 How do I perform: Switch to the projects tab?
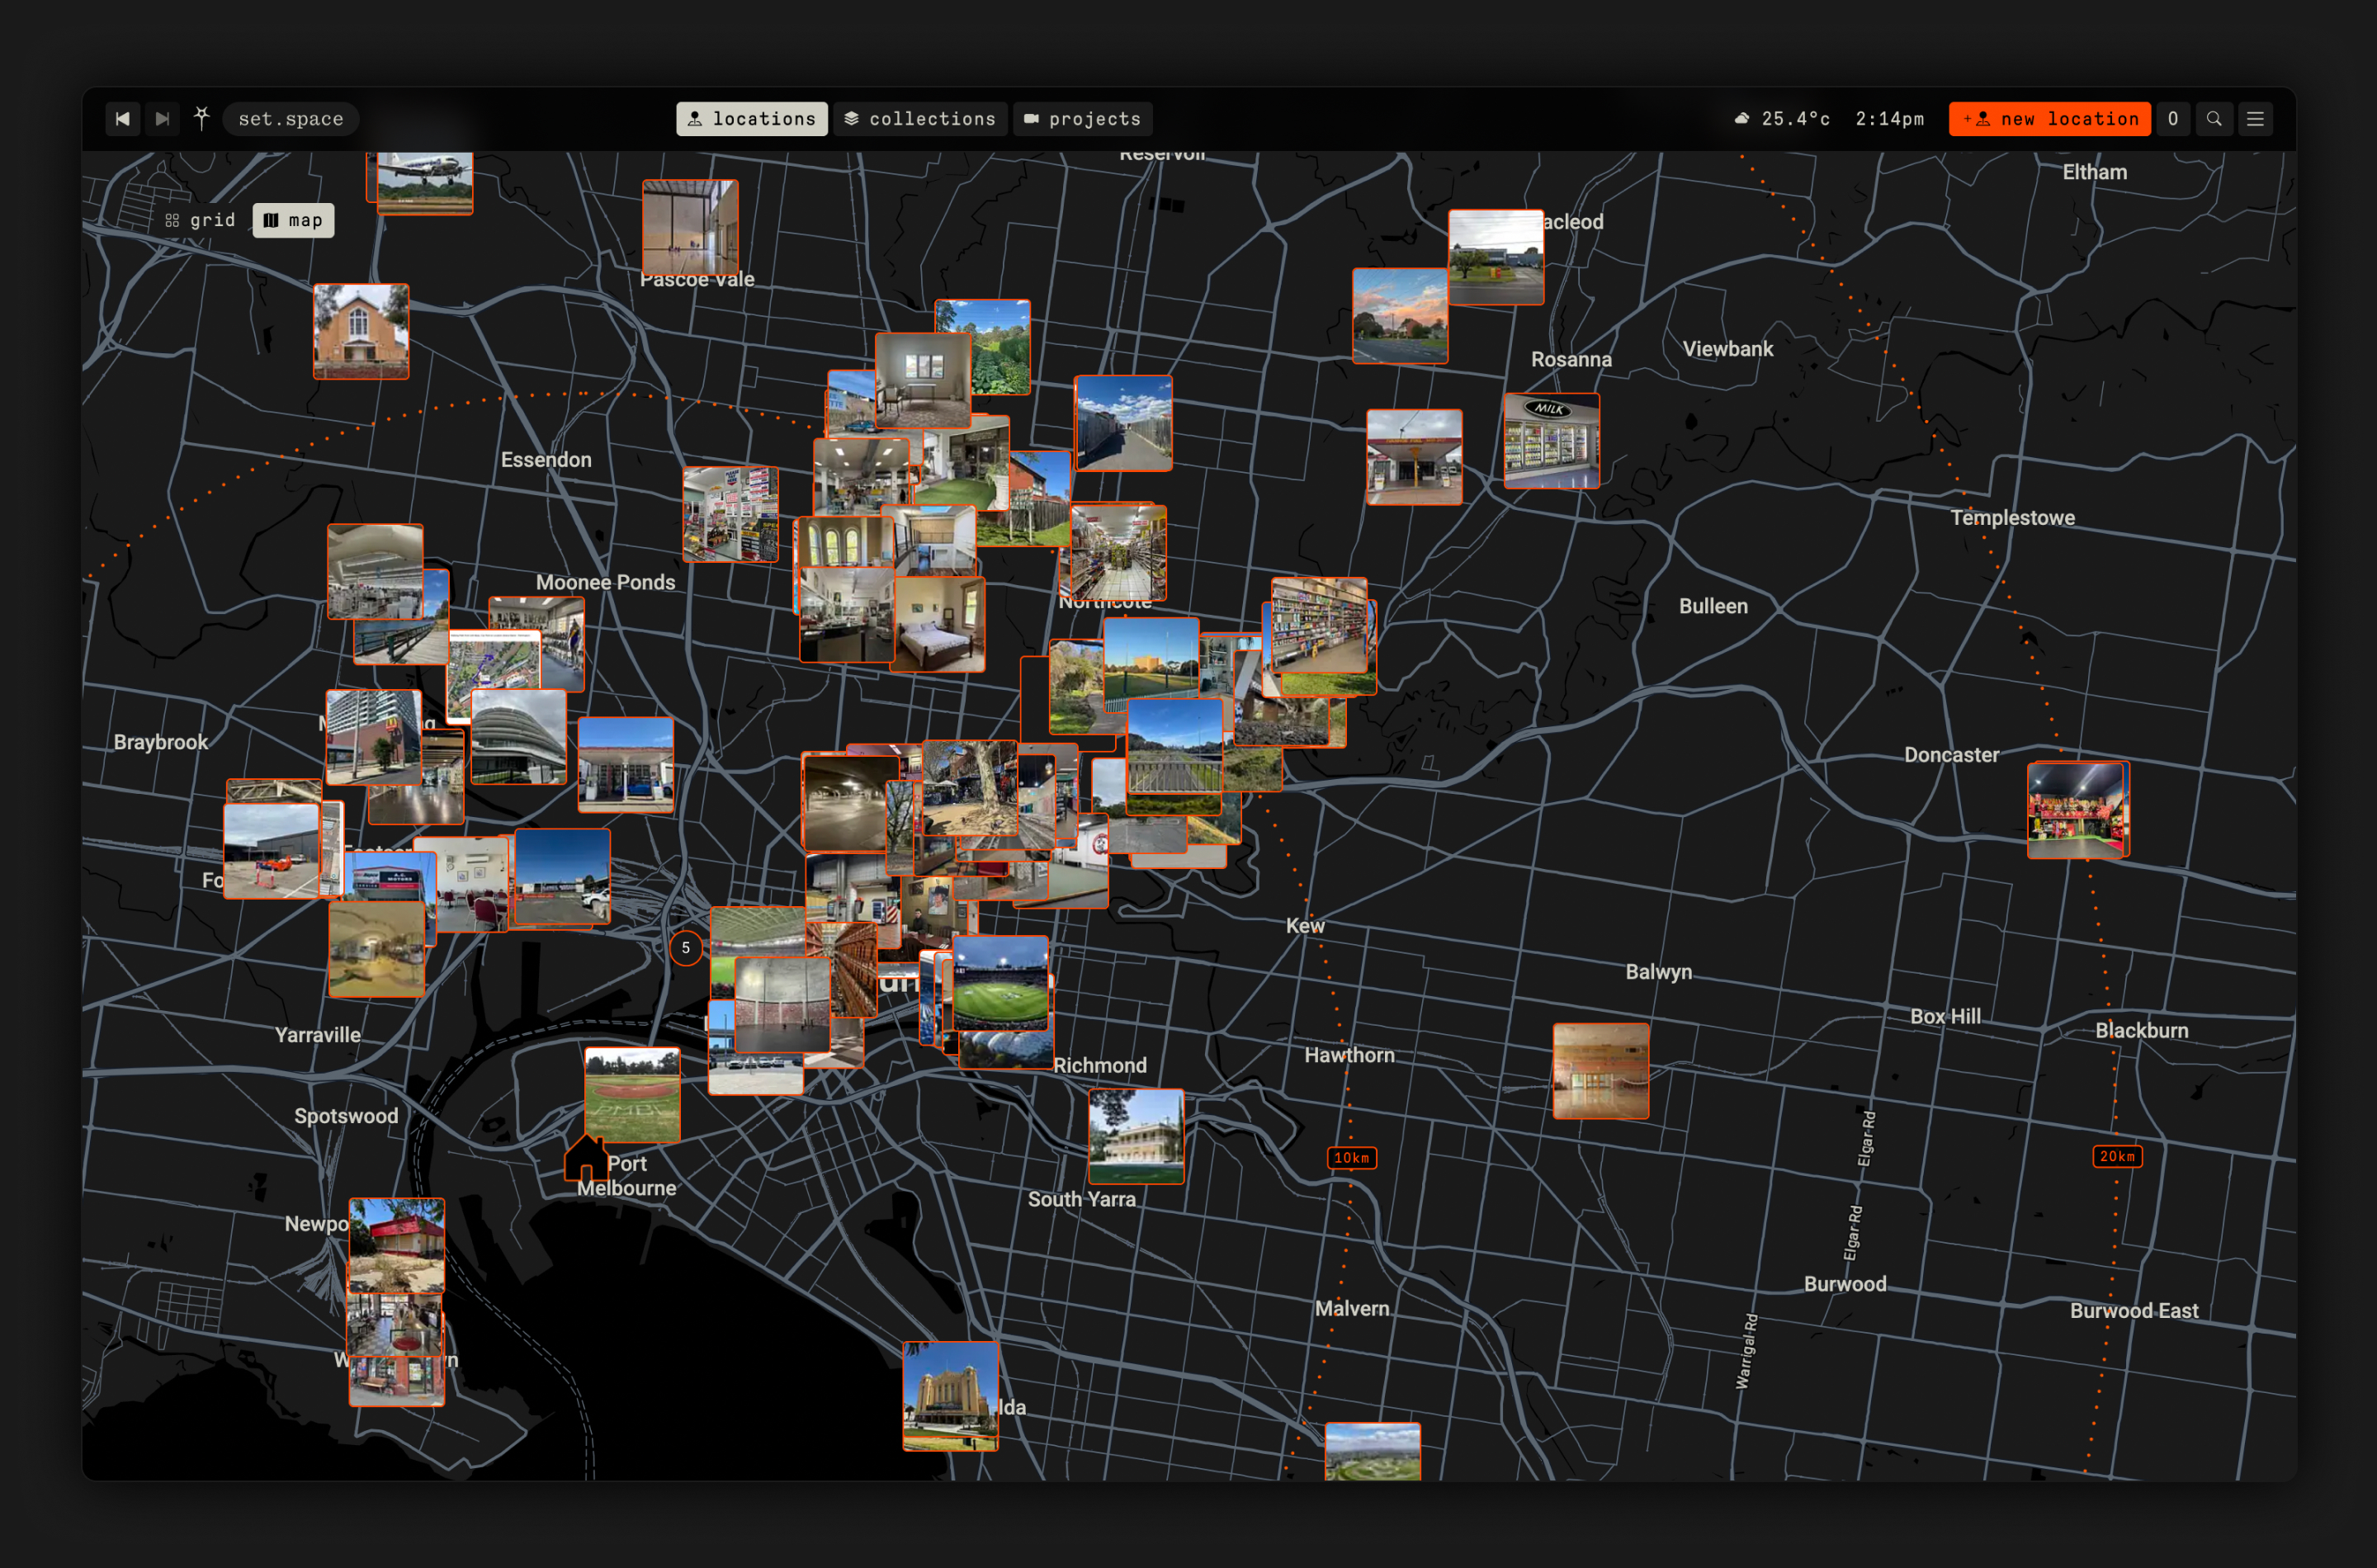1083,119
